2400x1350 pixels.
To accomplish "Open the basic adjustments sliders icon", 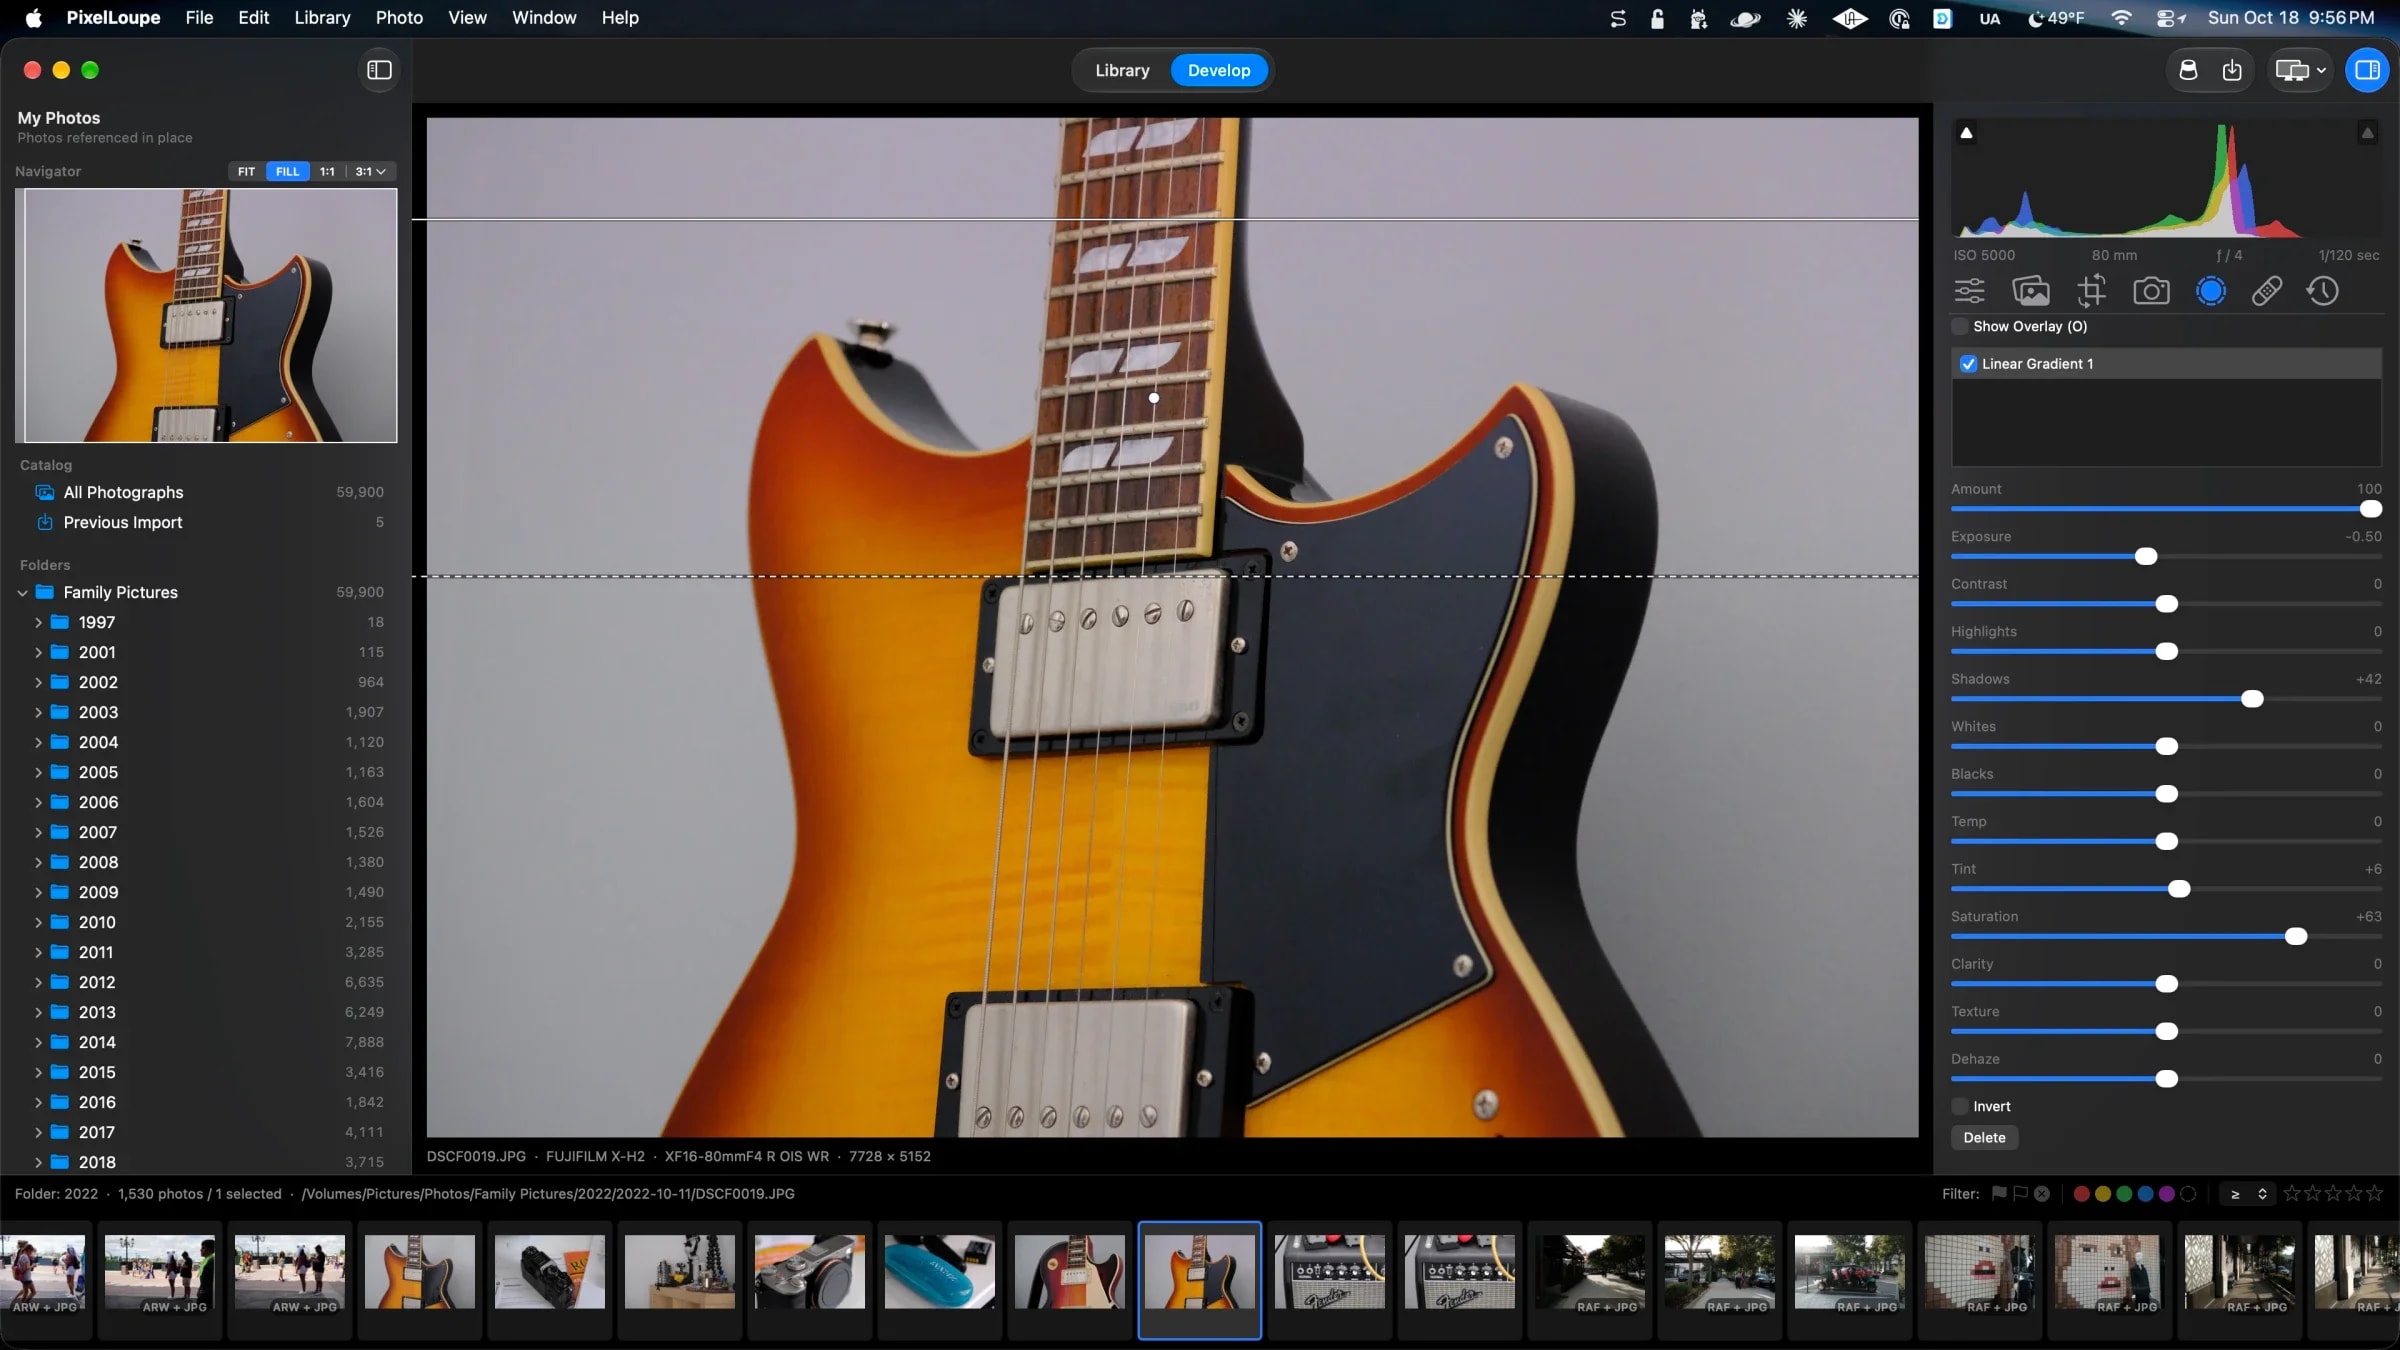I will [x=1970, y=291].
